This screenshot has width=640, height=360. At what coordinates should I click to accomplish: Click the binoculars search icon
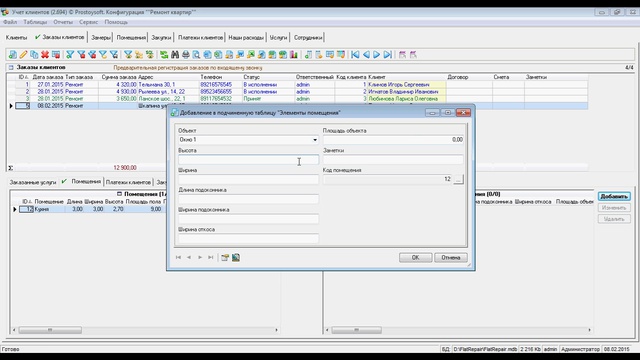pos(175,54)
